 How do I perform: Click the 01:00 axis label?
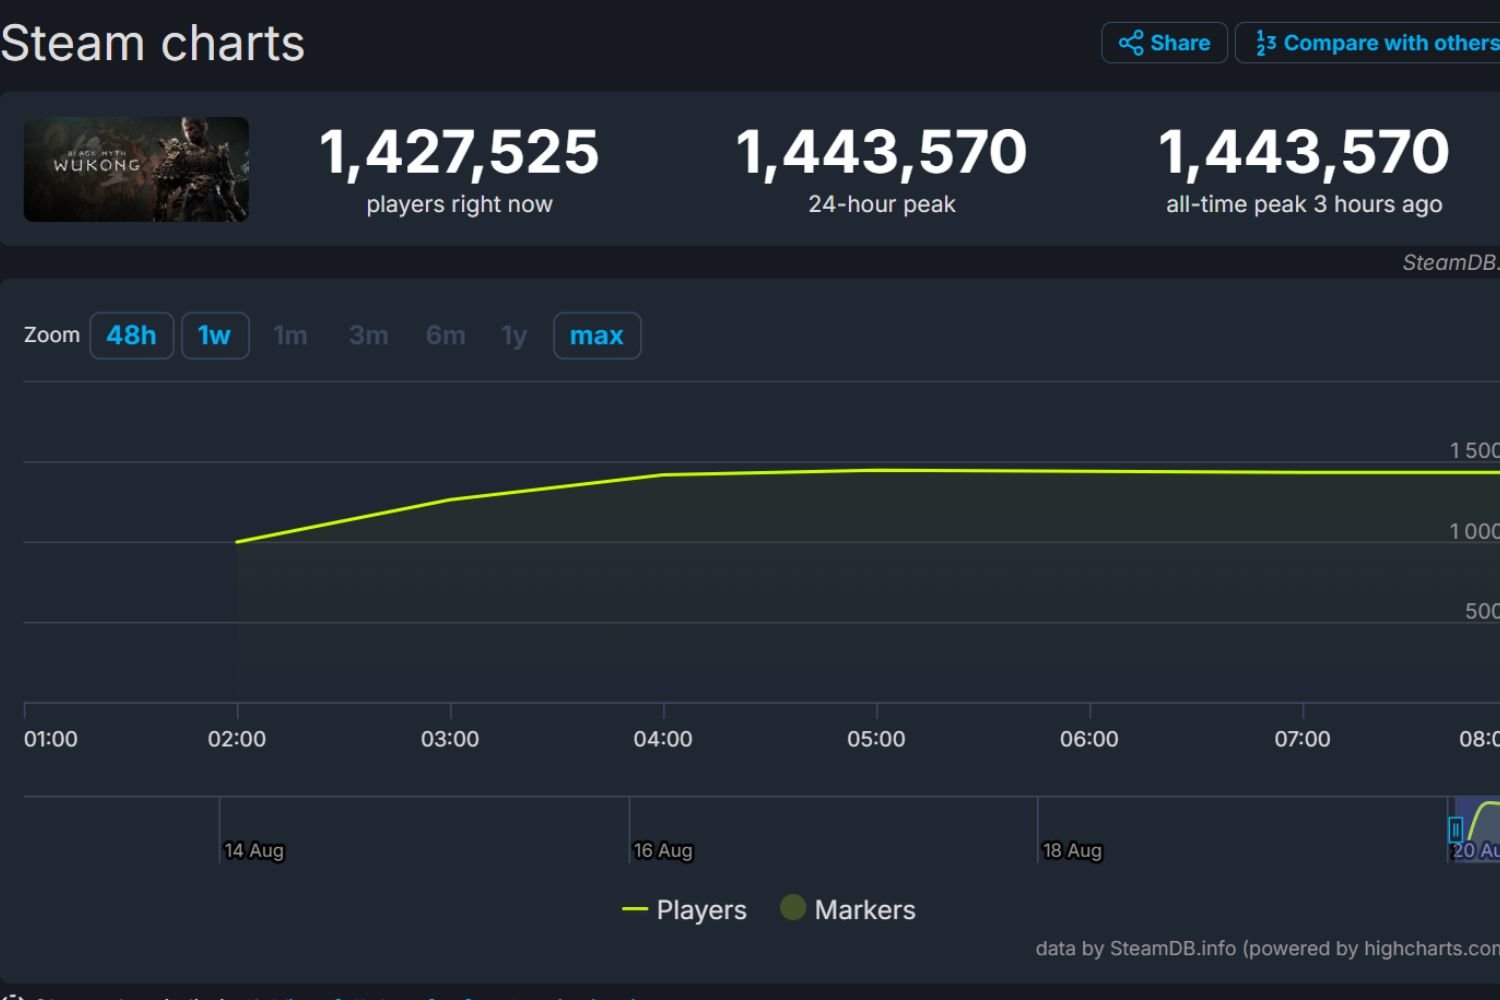pyautogui.click(x=51, y=739)
